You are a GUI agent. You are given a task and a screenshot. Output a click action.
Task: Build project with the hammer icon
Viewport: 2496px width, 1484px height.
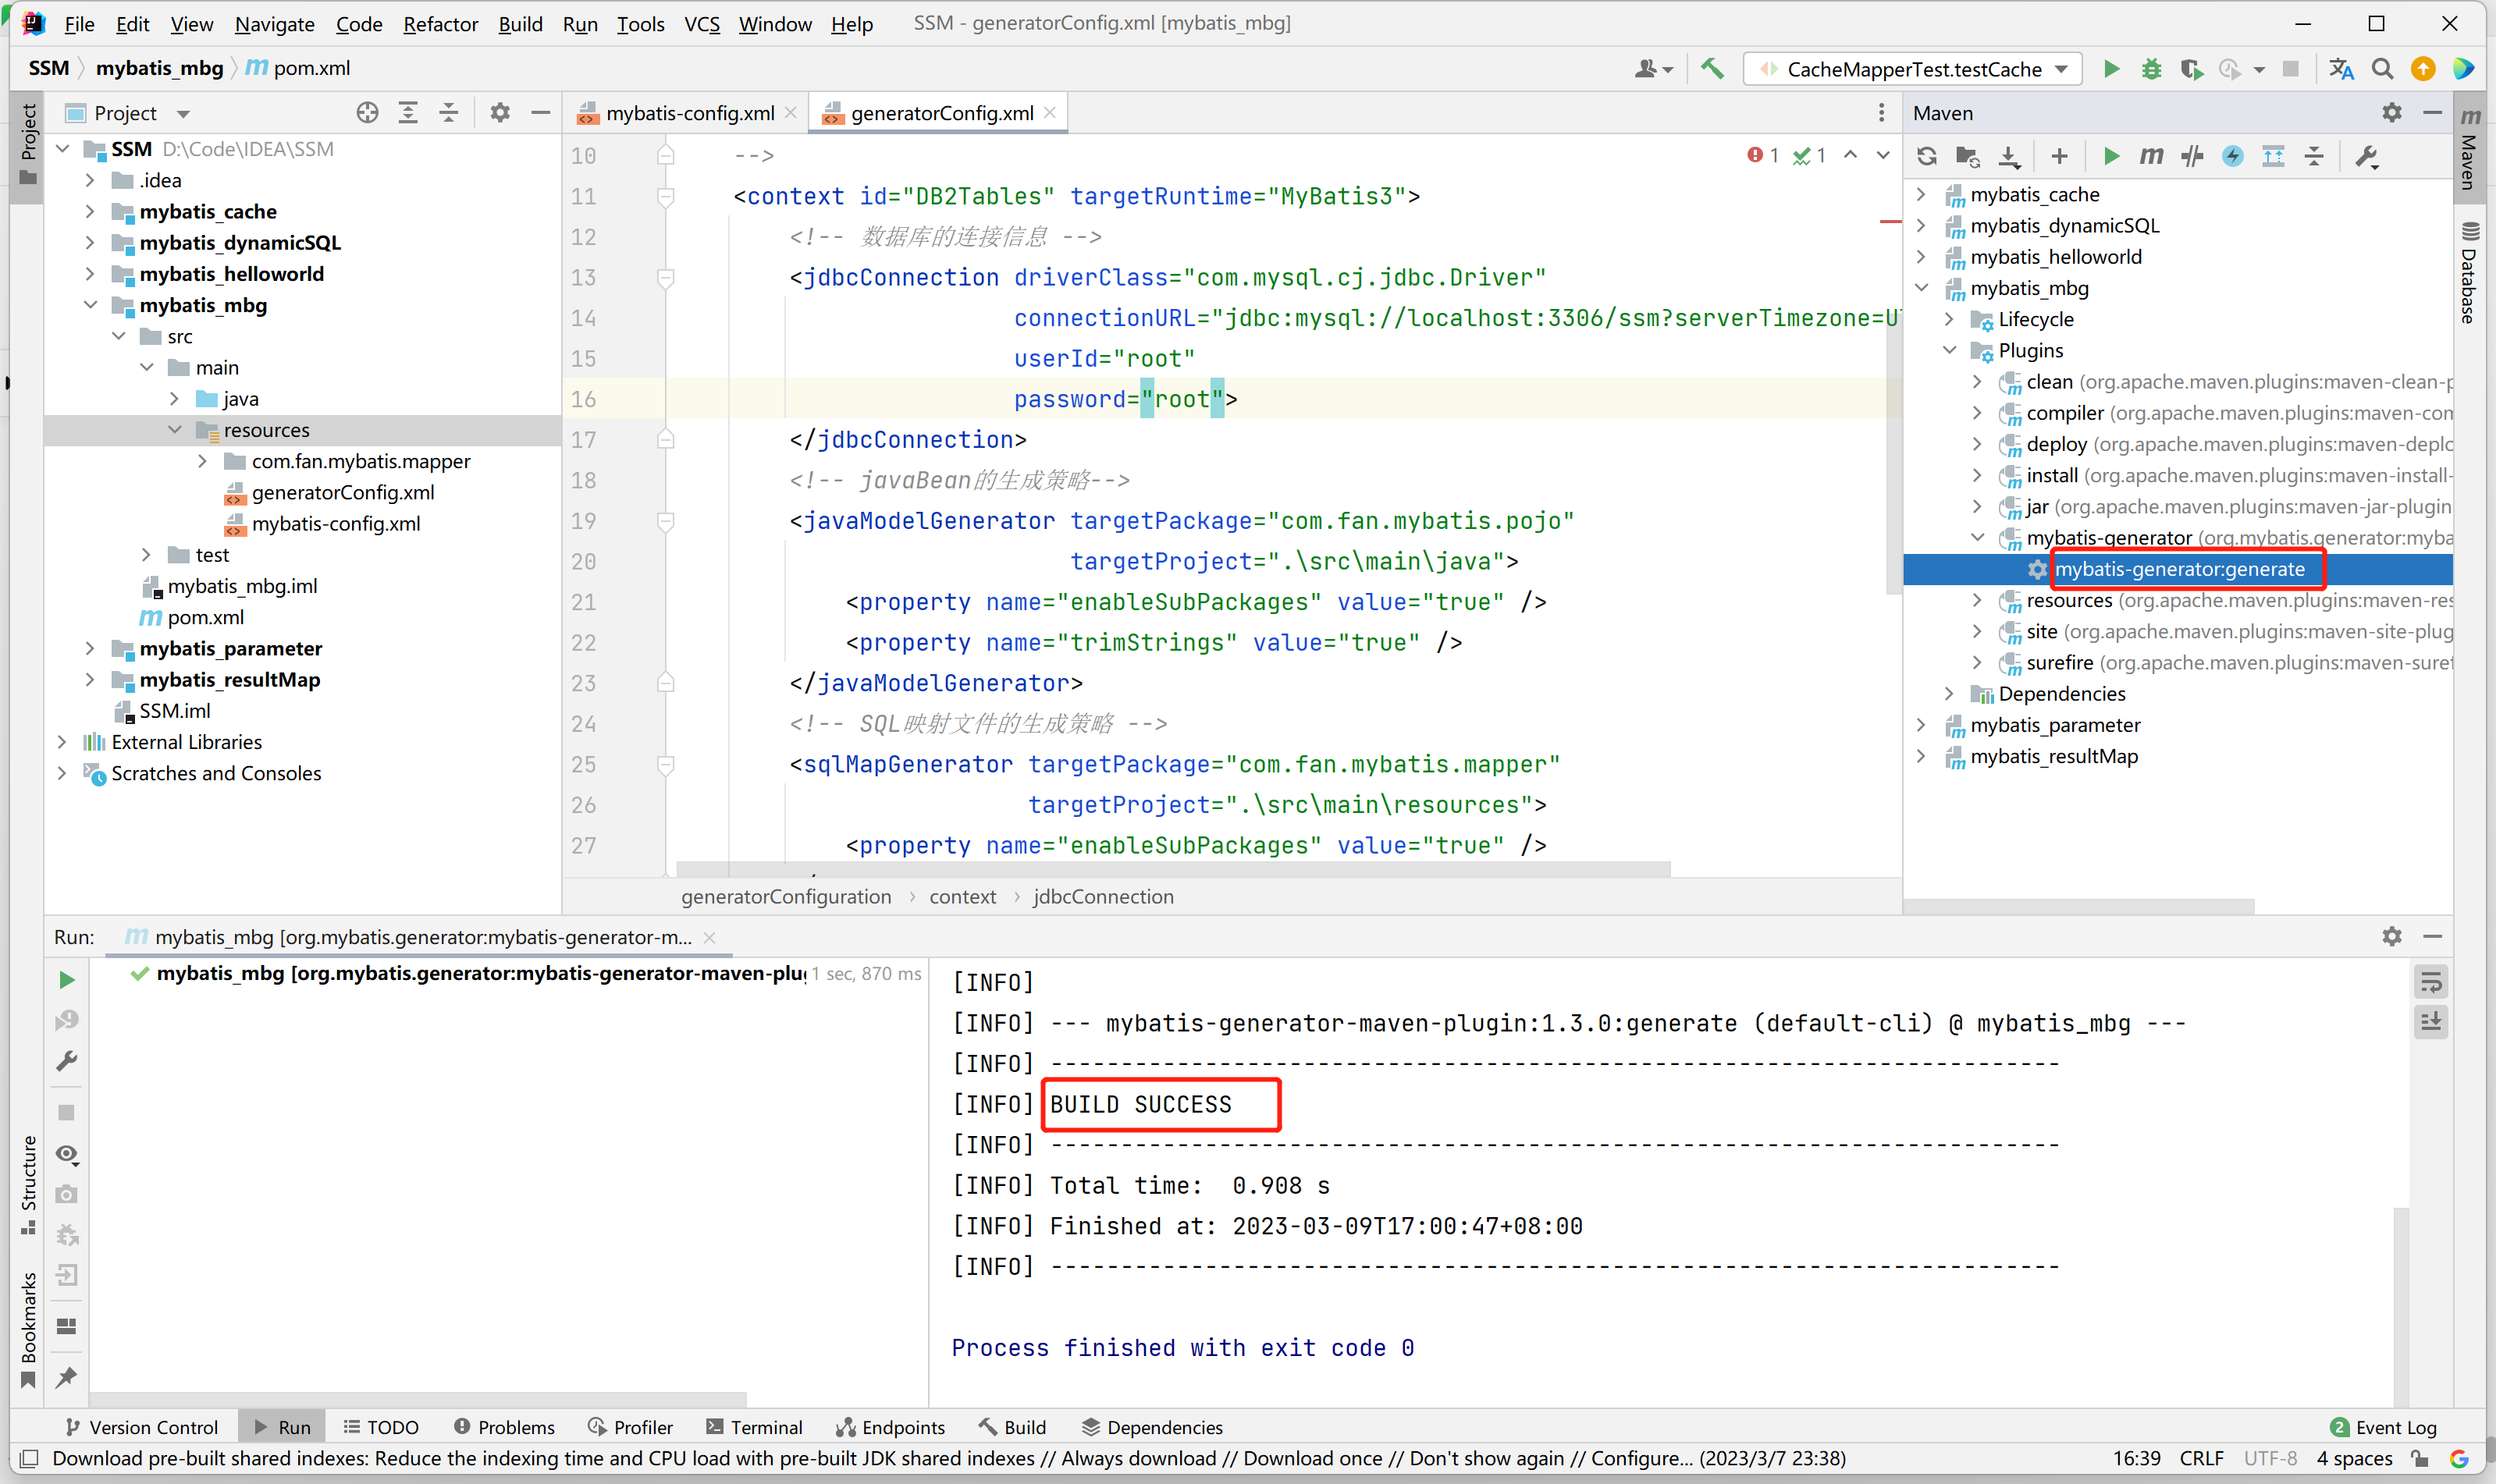1712,69
